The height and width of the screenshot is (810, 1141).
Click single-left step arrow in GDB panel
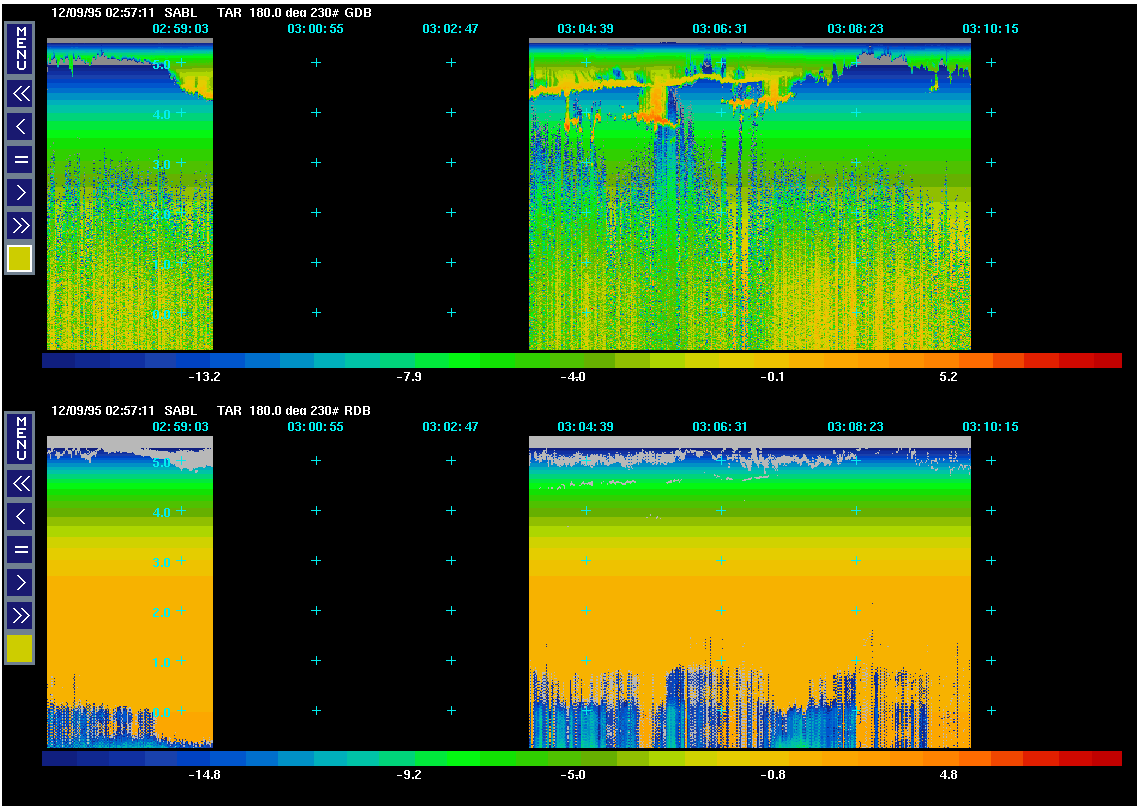click(20, 127)
